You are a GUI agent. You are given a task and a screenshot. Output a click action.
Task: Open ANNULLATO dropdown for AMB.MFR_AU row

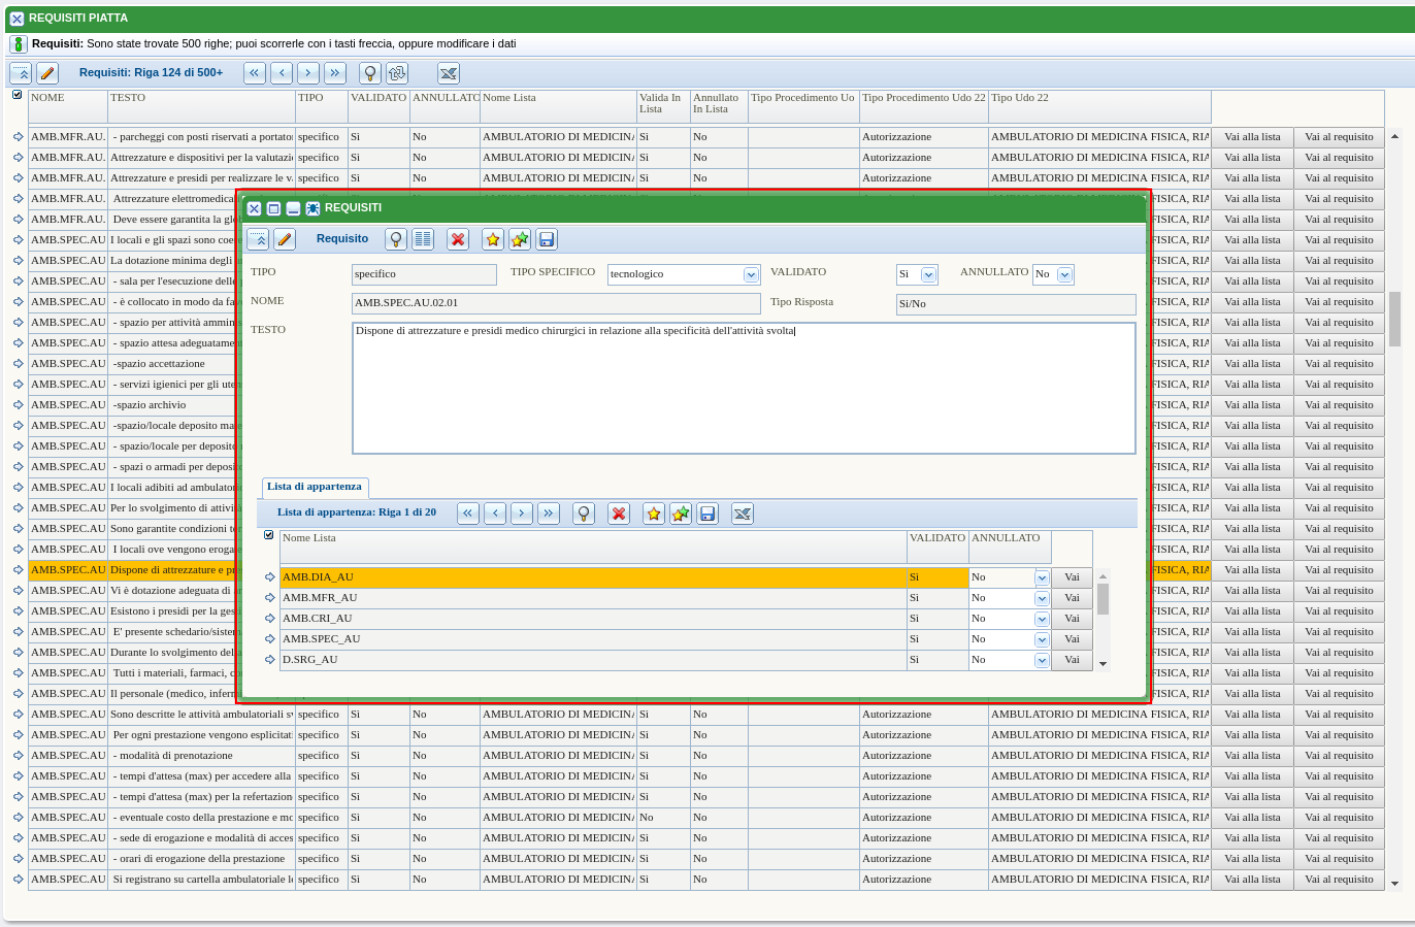(x=1041, y=598)
